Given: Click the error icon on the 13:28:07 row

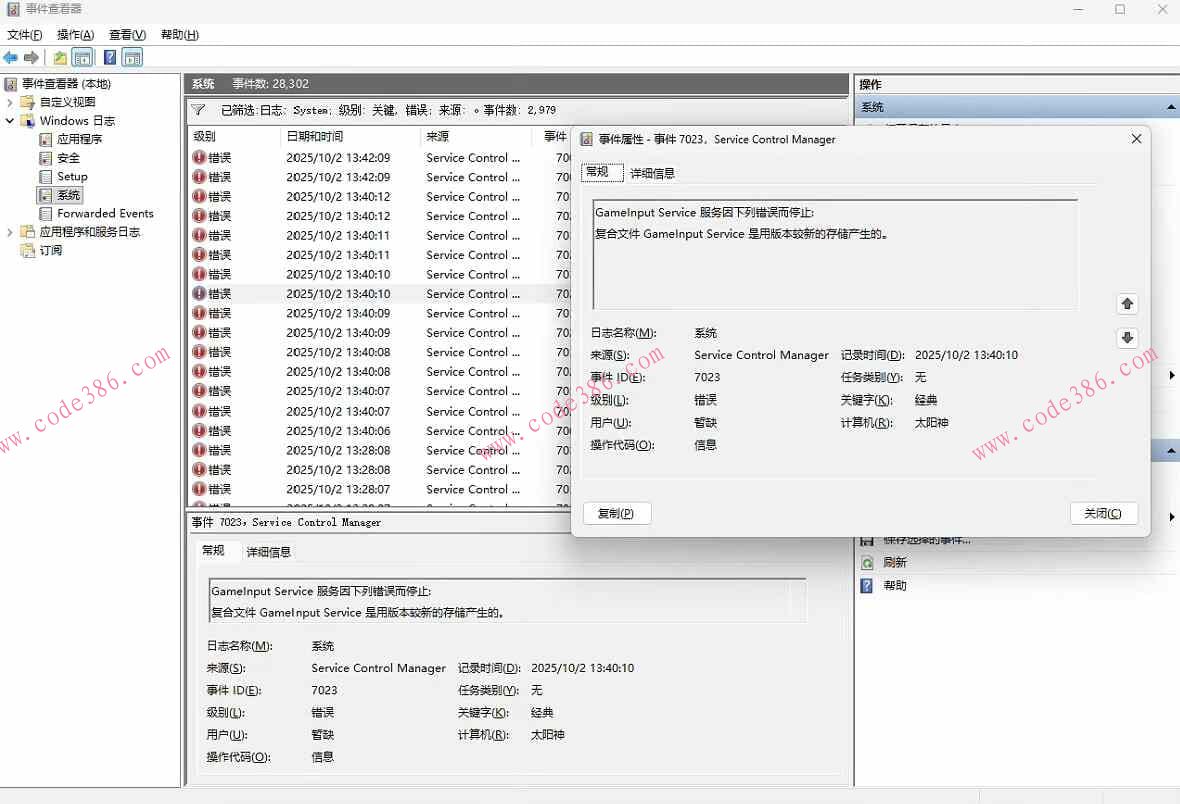Looking at the screenshot, I should (x=199, y=489).
